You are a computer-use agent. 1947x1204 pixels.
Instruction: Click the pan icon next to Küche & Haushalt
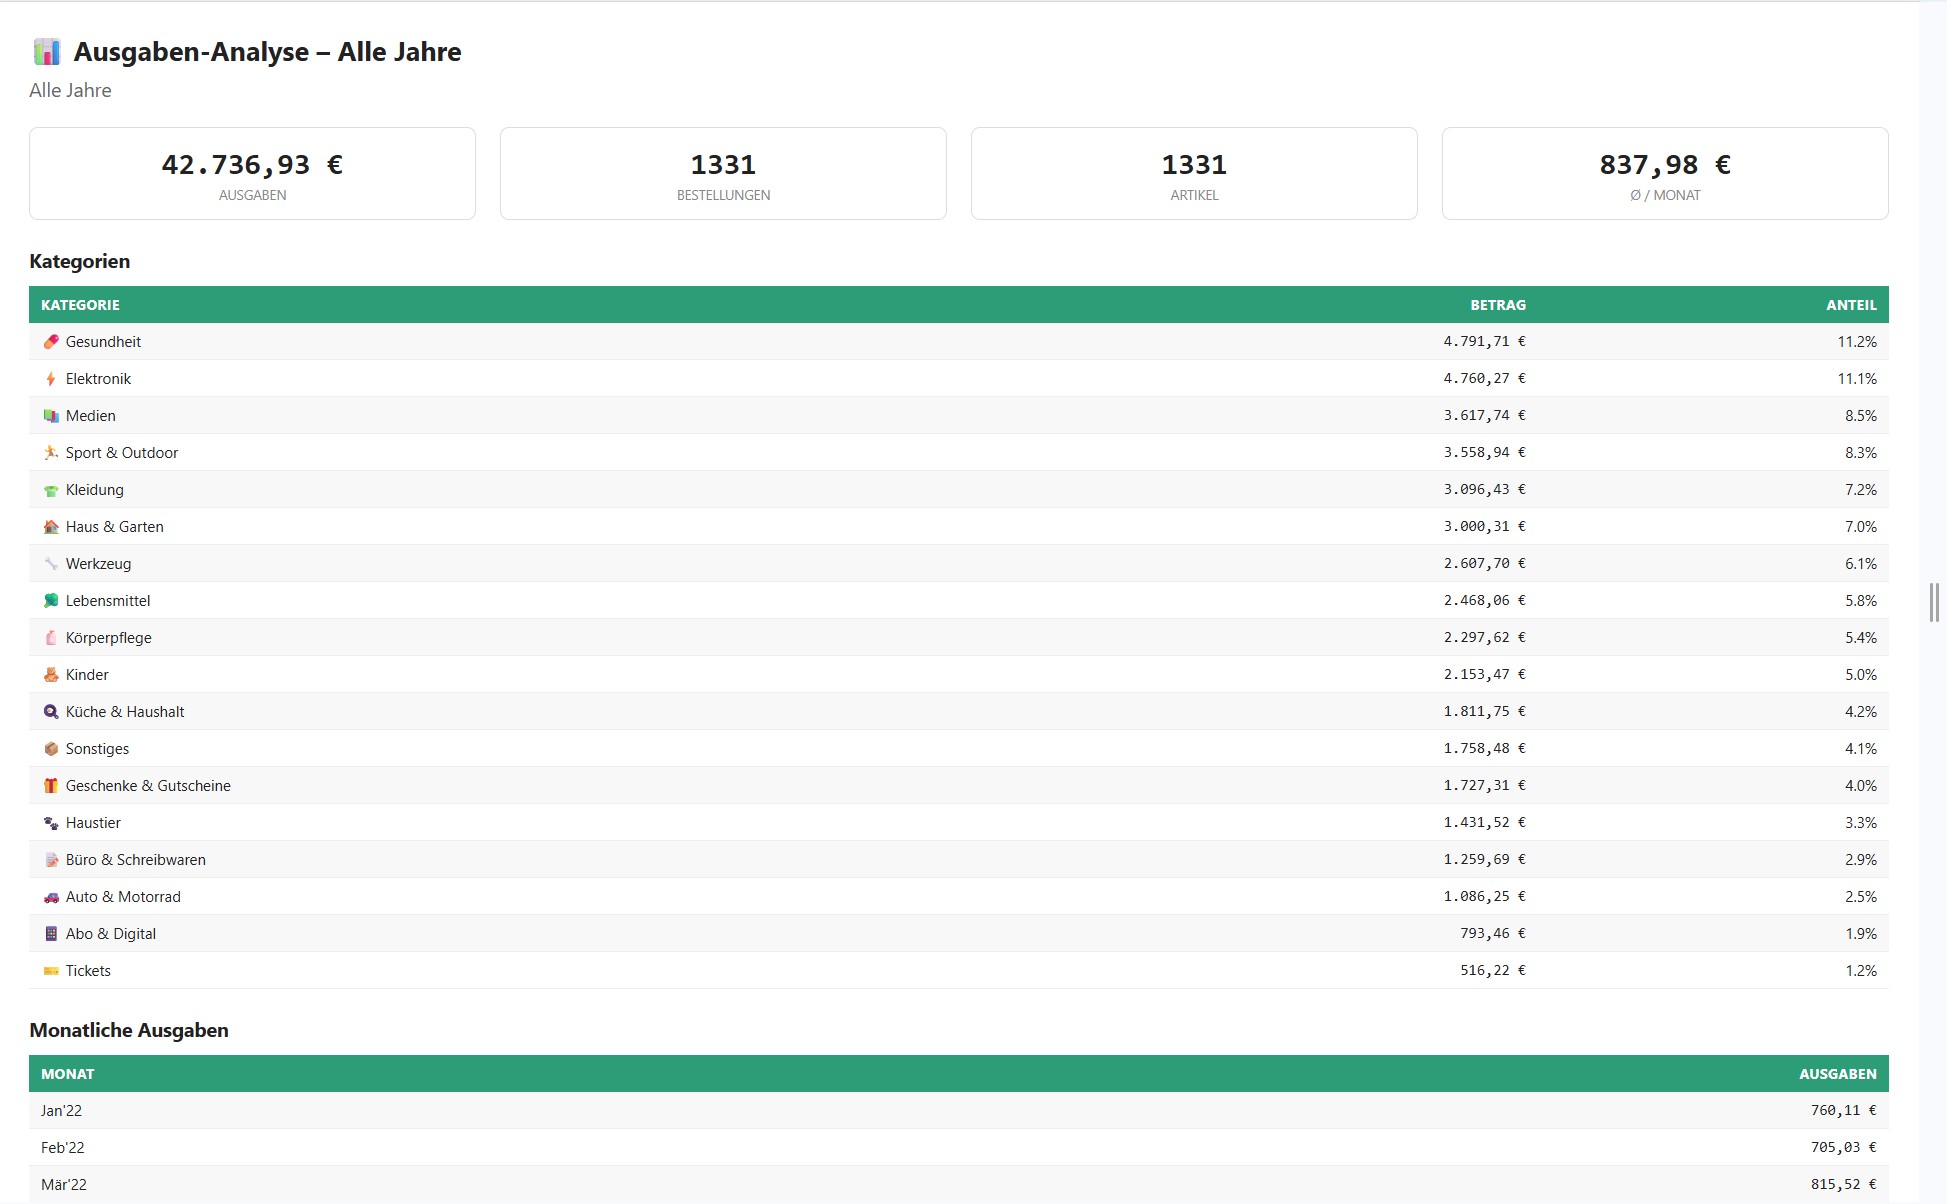coord(51,712)
